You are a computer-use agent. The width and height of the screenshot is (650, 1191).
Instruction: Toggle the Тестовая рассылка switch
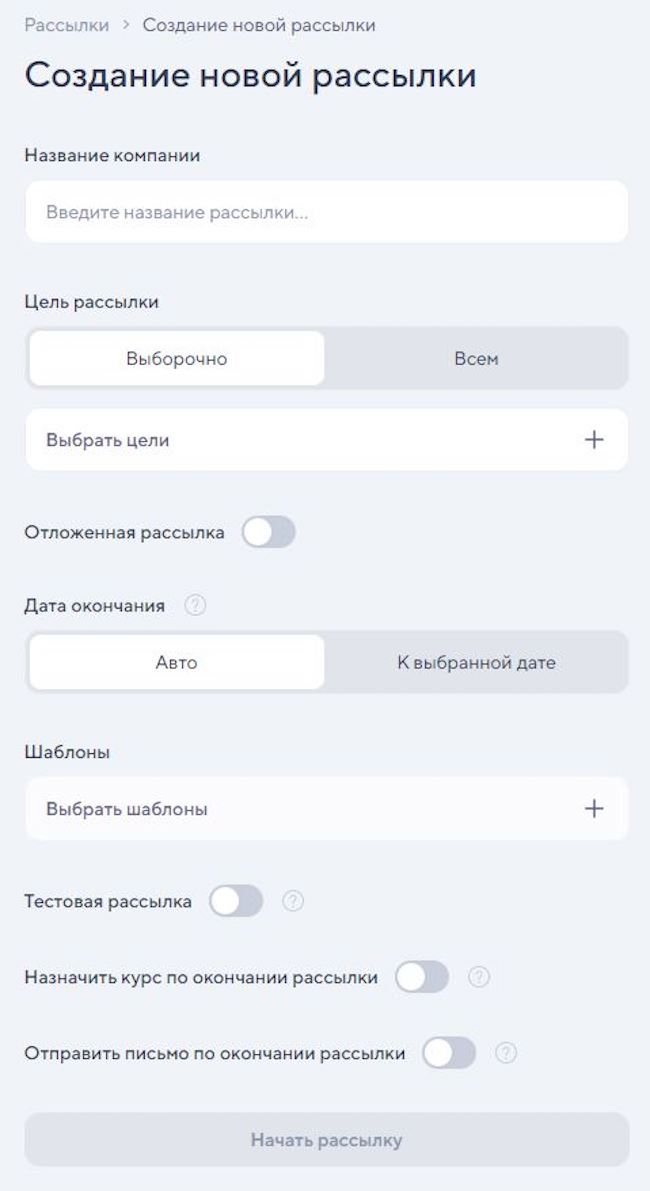point(236,901)
